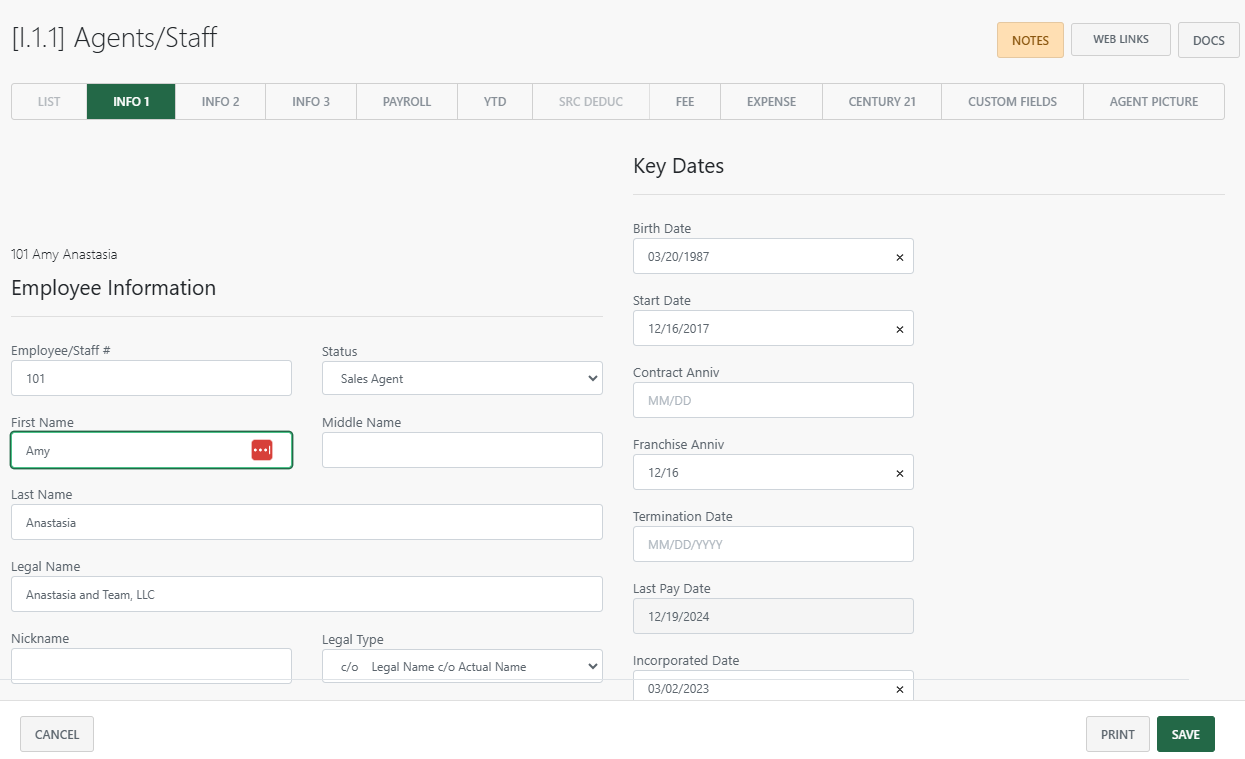Open the INFO 2 tab
This screenshot has height=759, width=1245.
point(220,101)
